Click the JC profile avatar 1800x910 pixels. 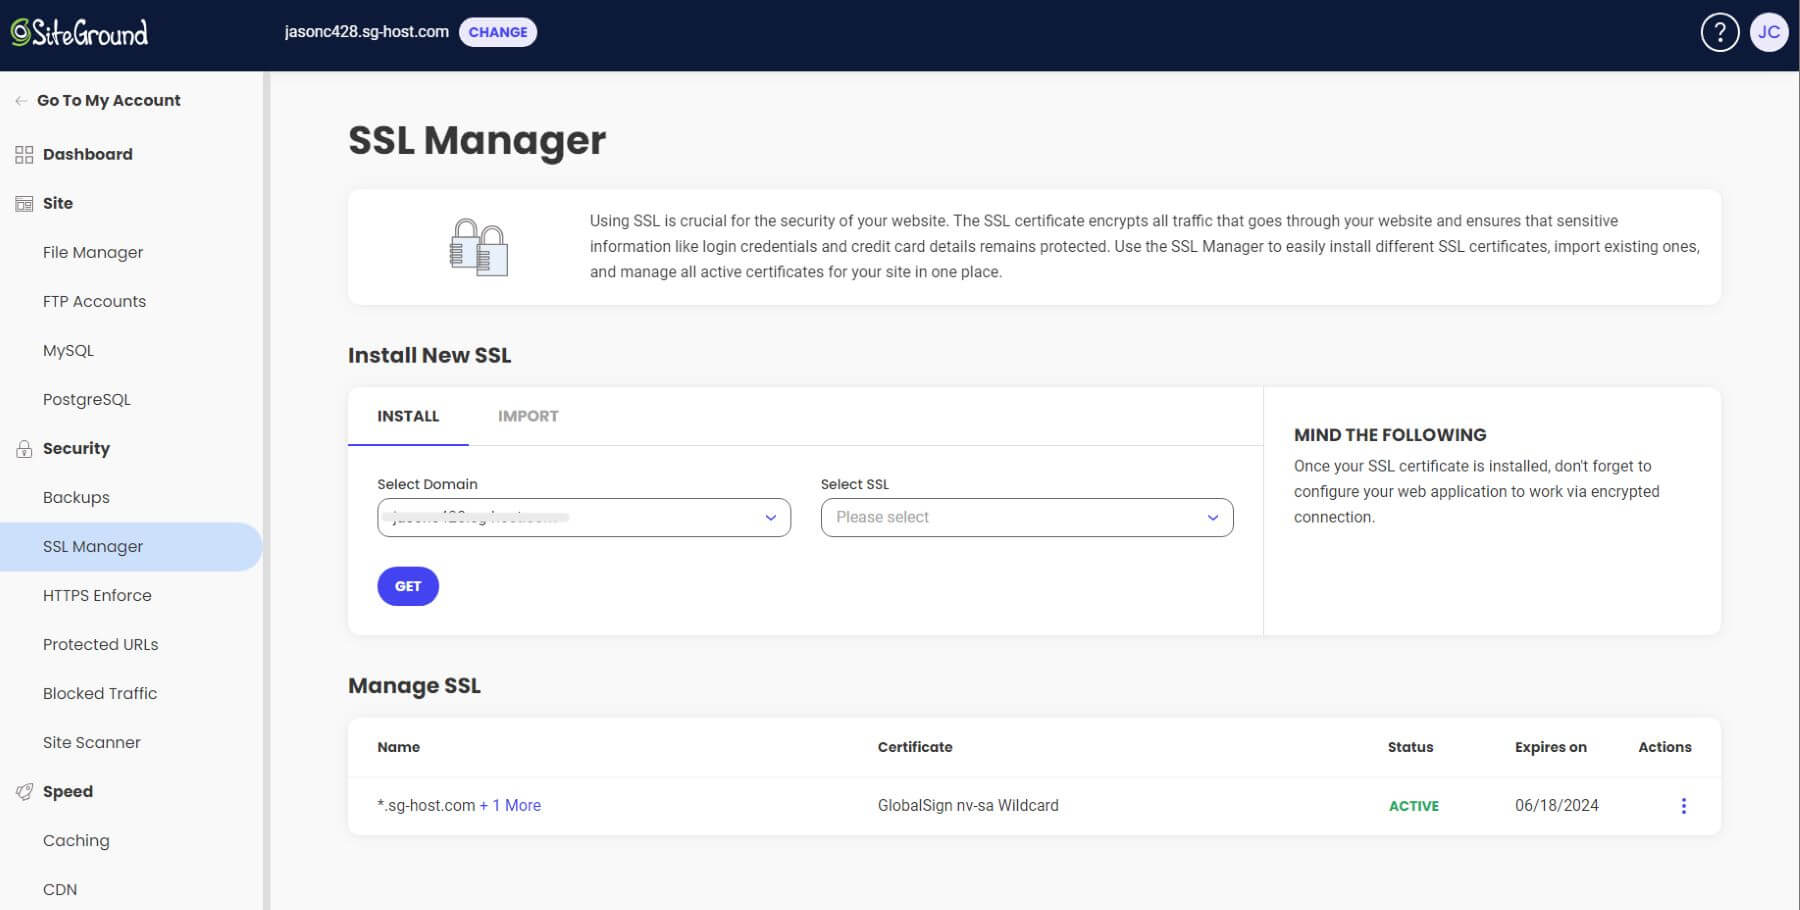click(x=1770, y=31)
